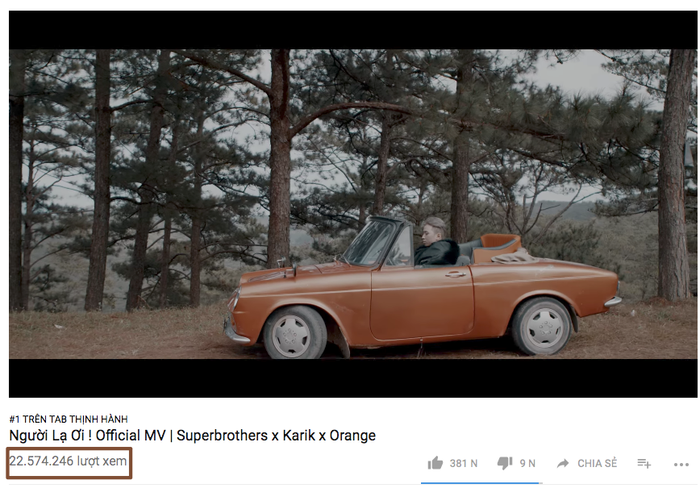Click the man sitting in the car

click(x=436, y=242)
